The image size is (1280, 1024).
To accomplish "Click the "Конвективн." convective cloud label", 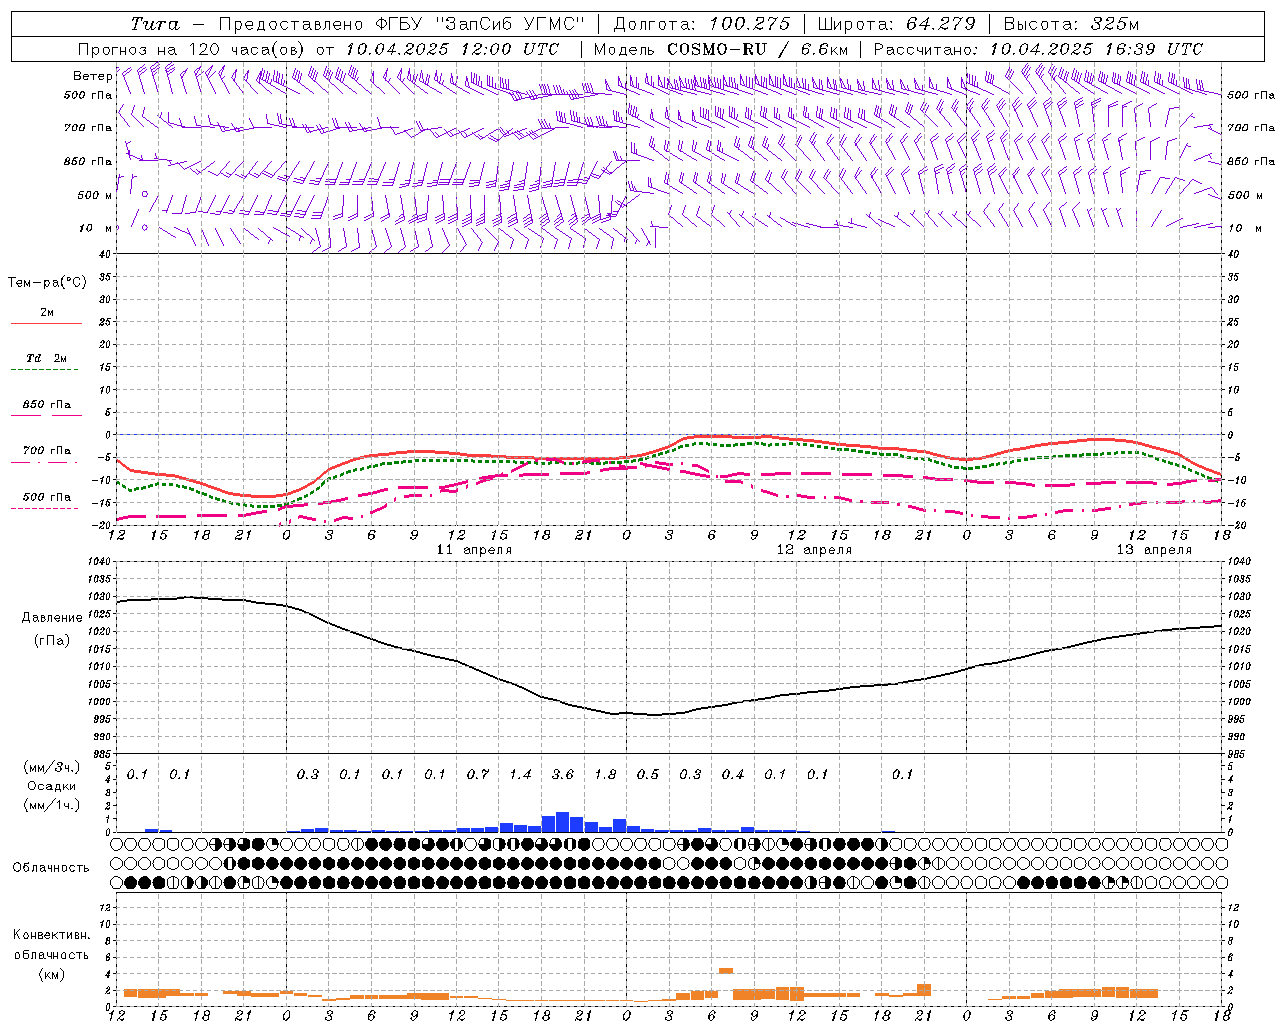I will 51,935.
